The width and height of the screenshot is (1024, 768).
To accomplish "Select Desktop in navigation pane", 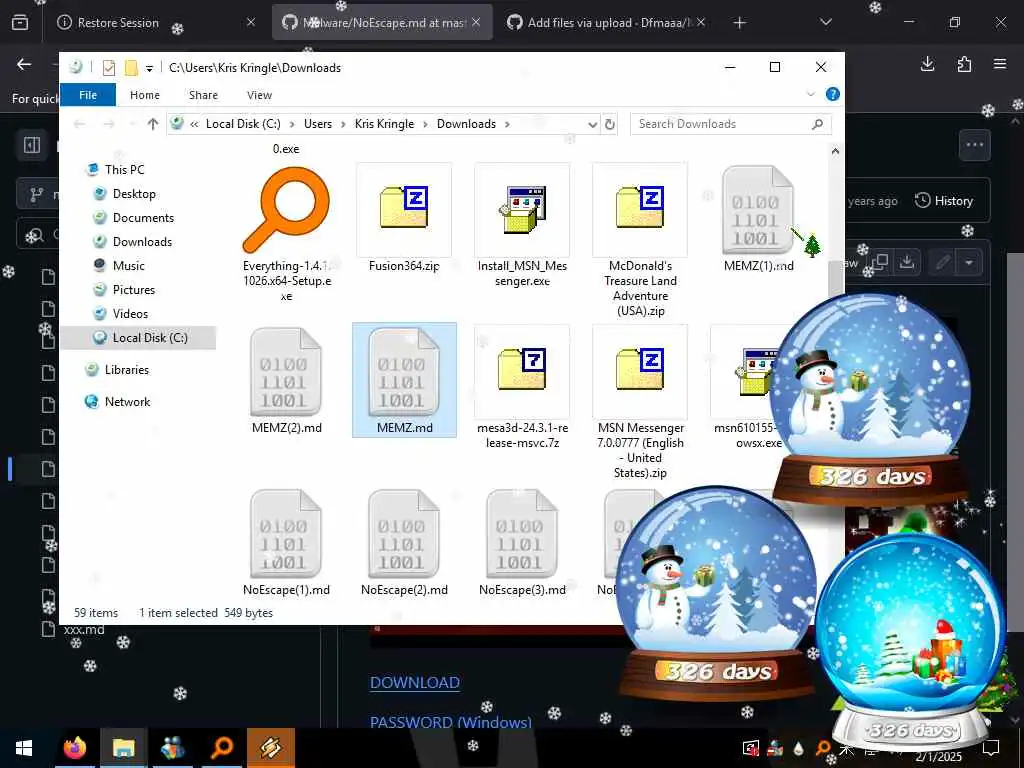I will [134, 193].
